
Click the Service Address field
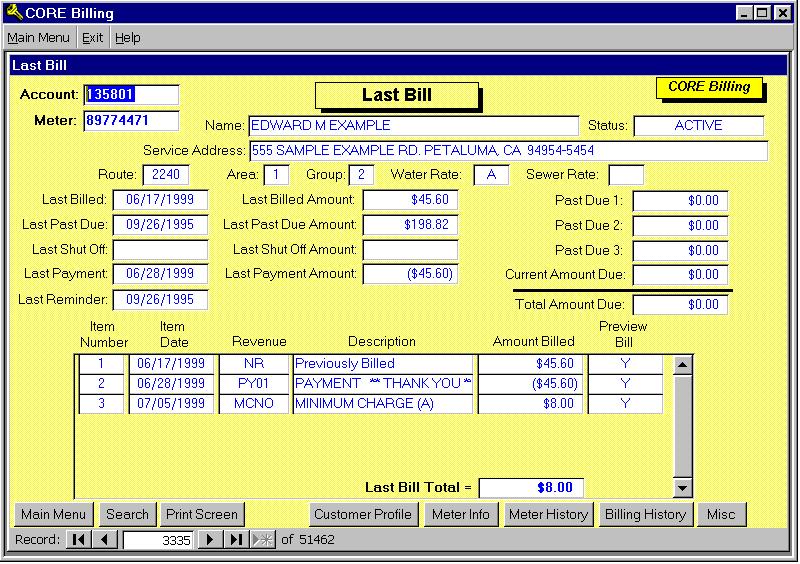click(509, 151)
